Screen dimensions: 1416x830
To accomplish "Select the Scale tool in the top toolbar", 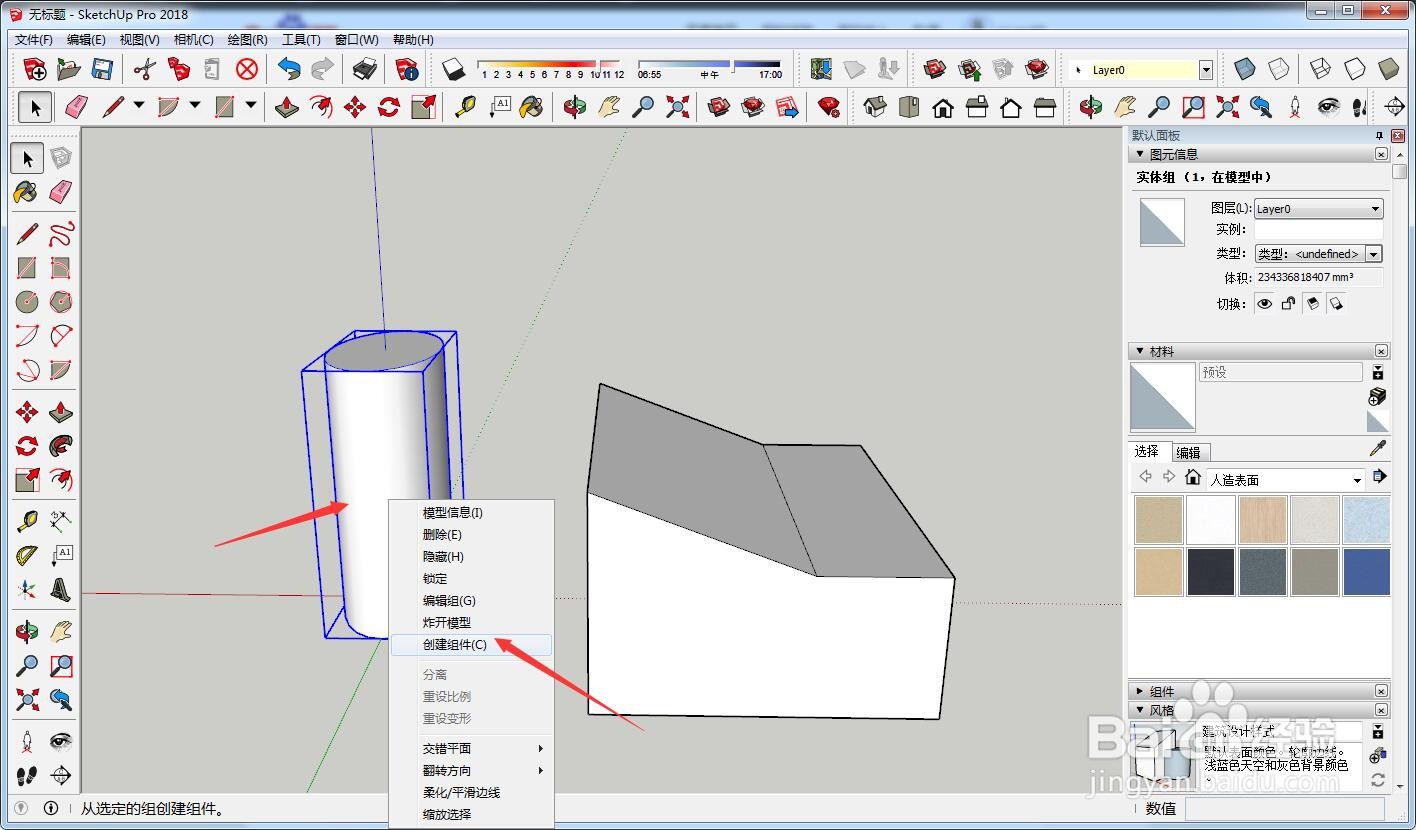I will 423,106.
